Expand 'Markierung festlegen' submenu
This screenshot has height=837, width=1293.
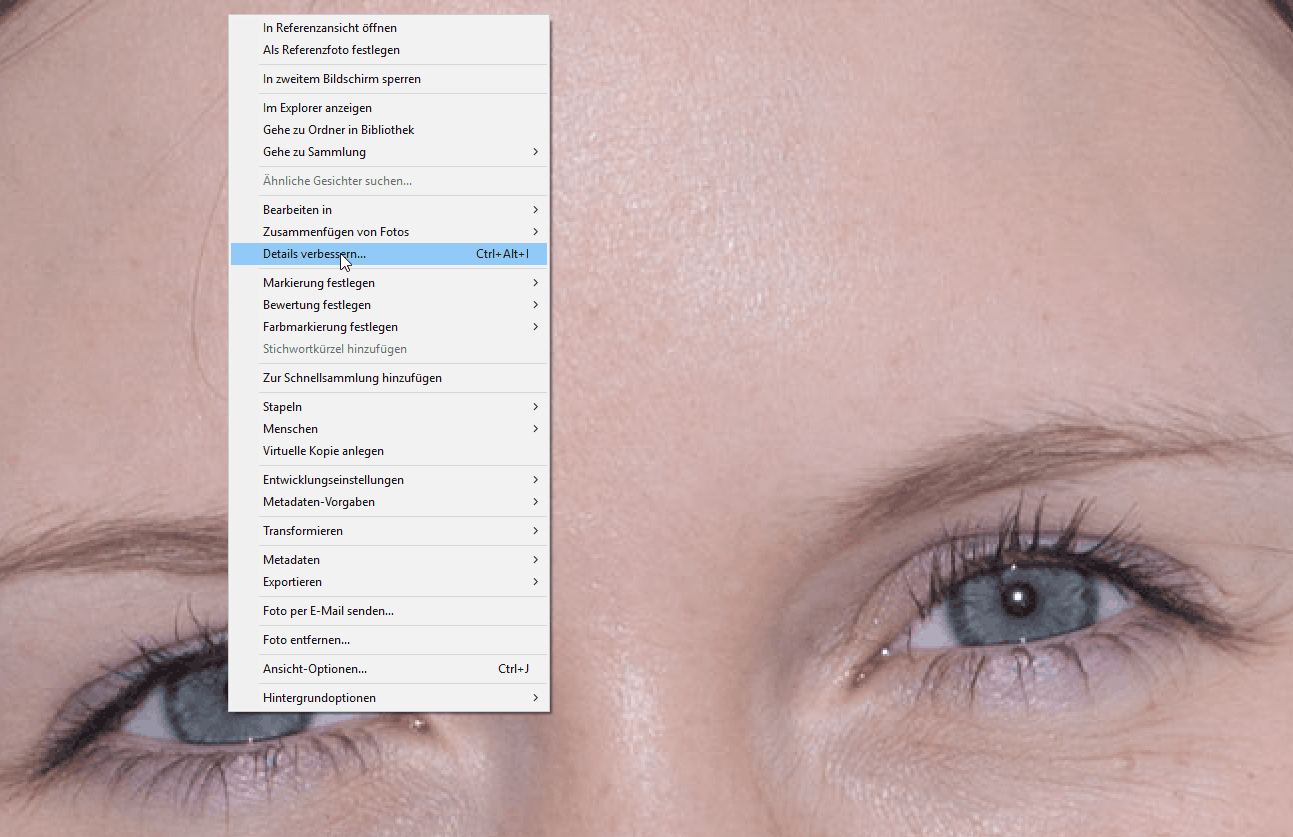click(319, 283)
